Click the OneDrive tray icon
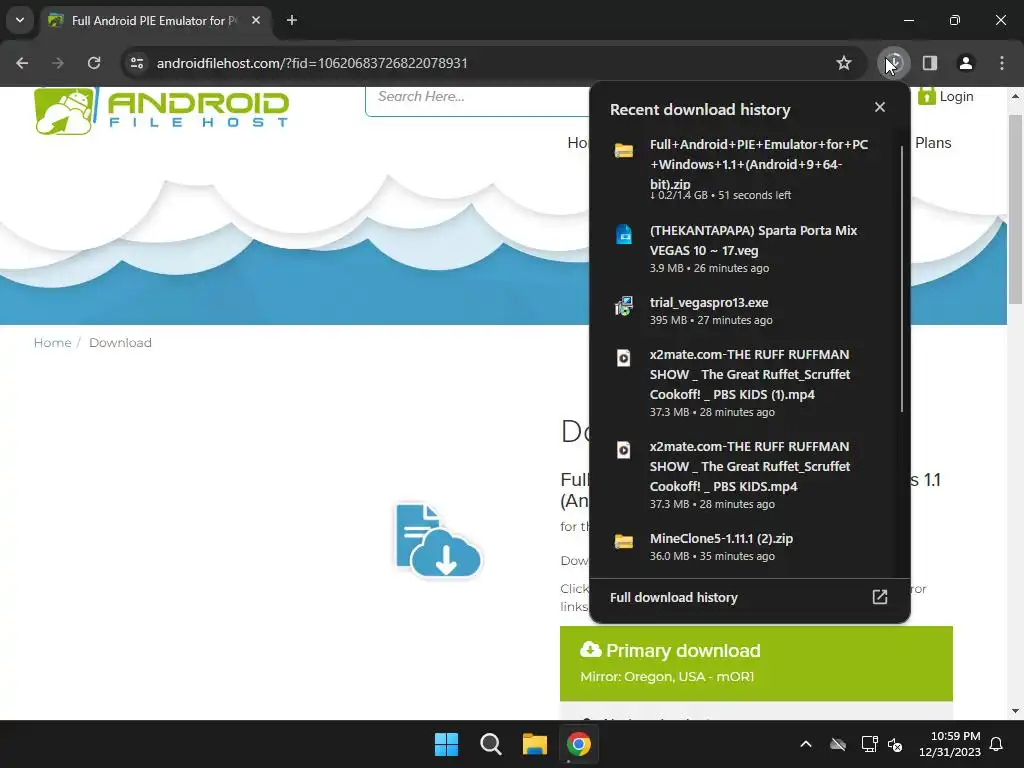Screen dimensions: 1024x768 pyautogui.click(x=838, y=744)
